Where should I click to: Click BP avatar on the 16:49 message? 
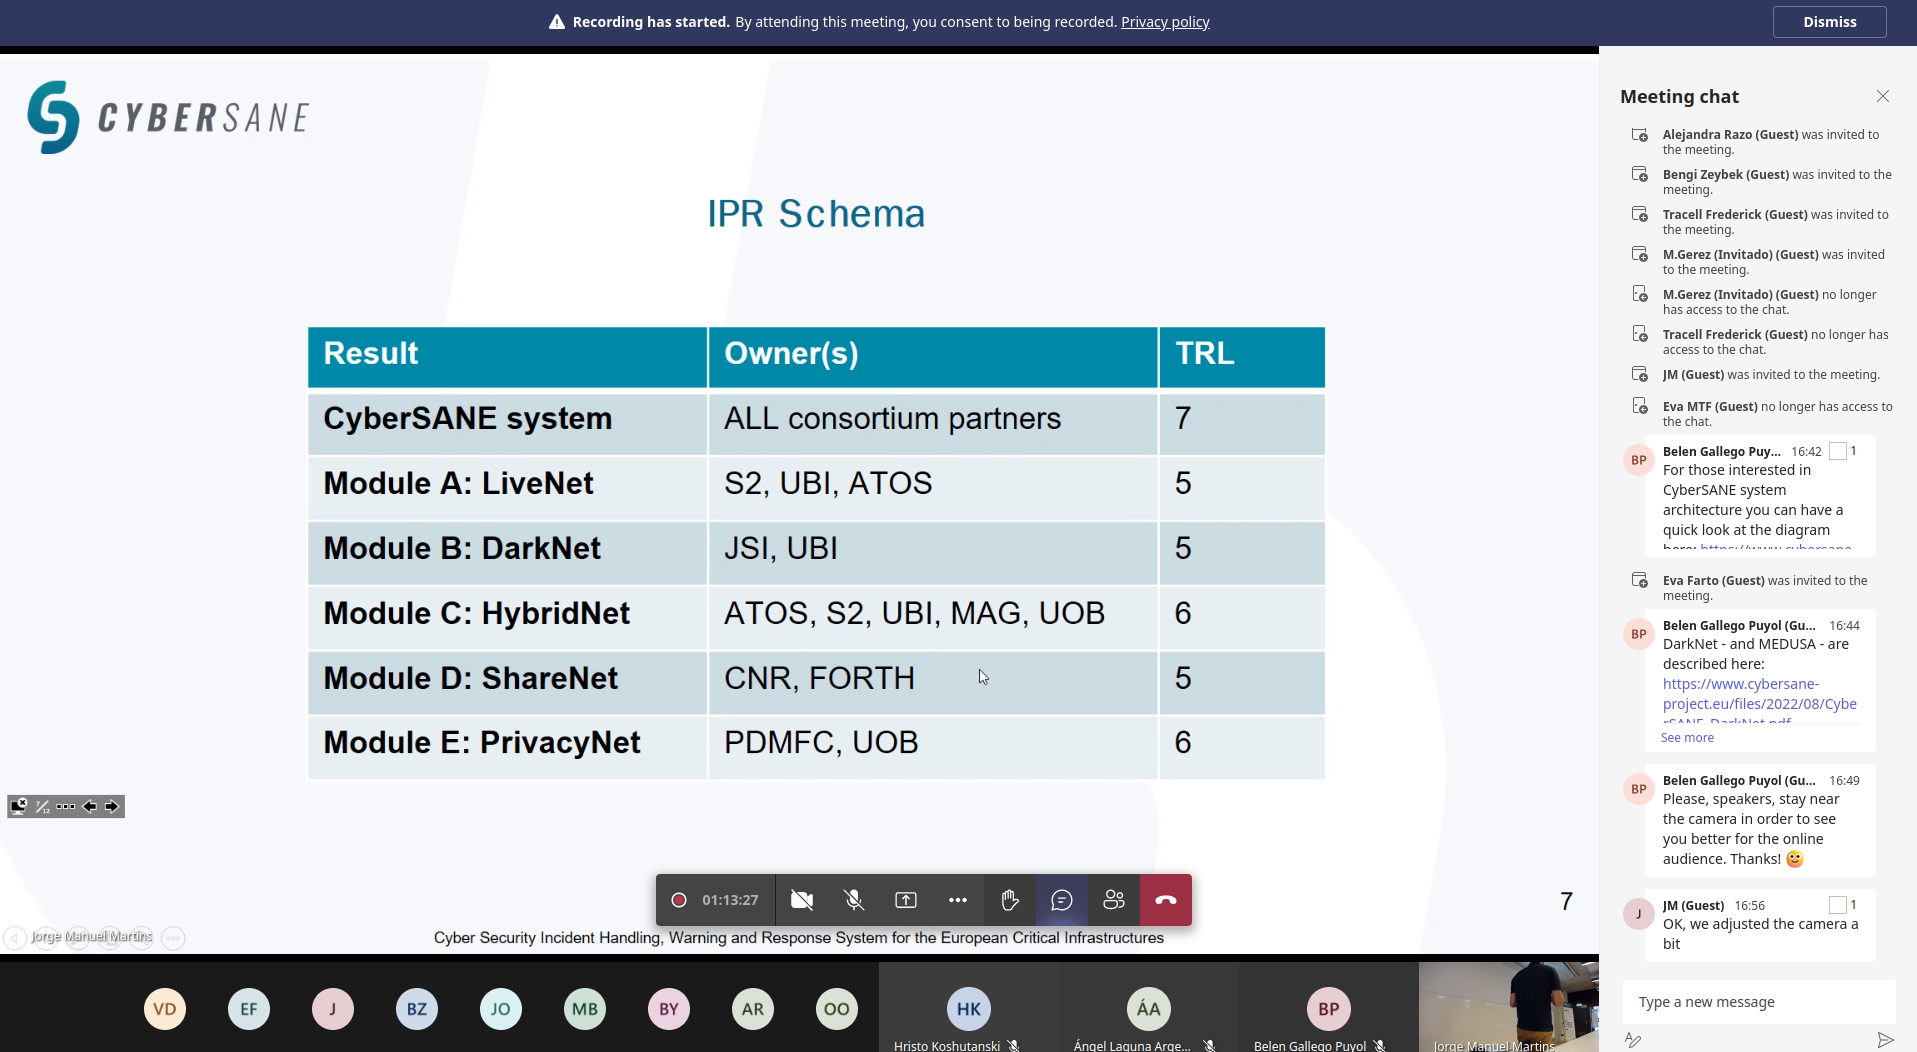coord(1639,789)
